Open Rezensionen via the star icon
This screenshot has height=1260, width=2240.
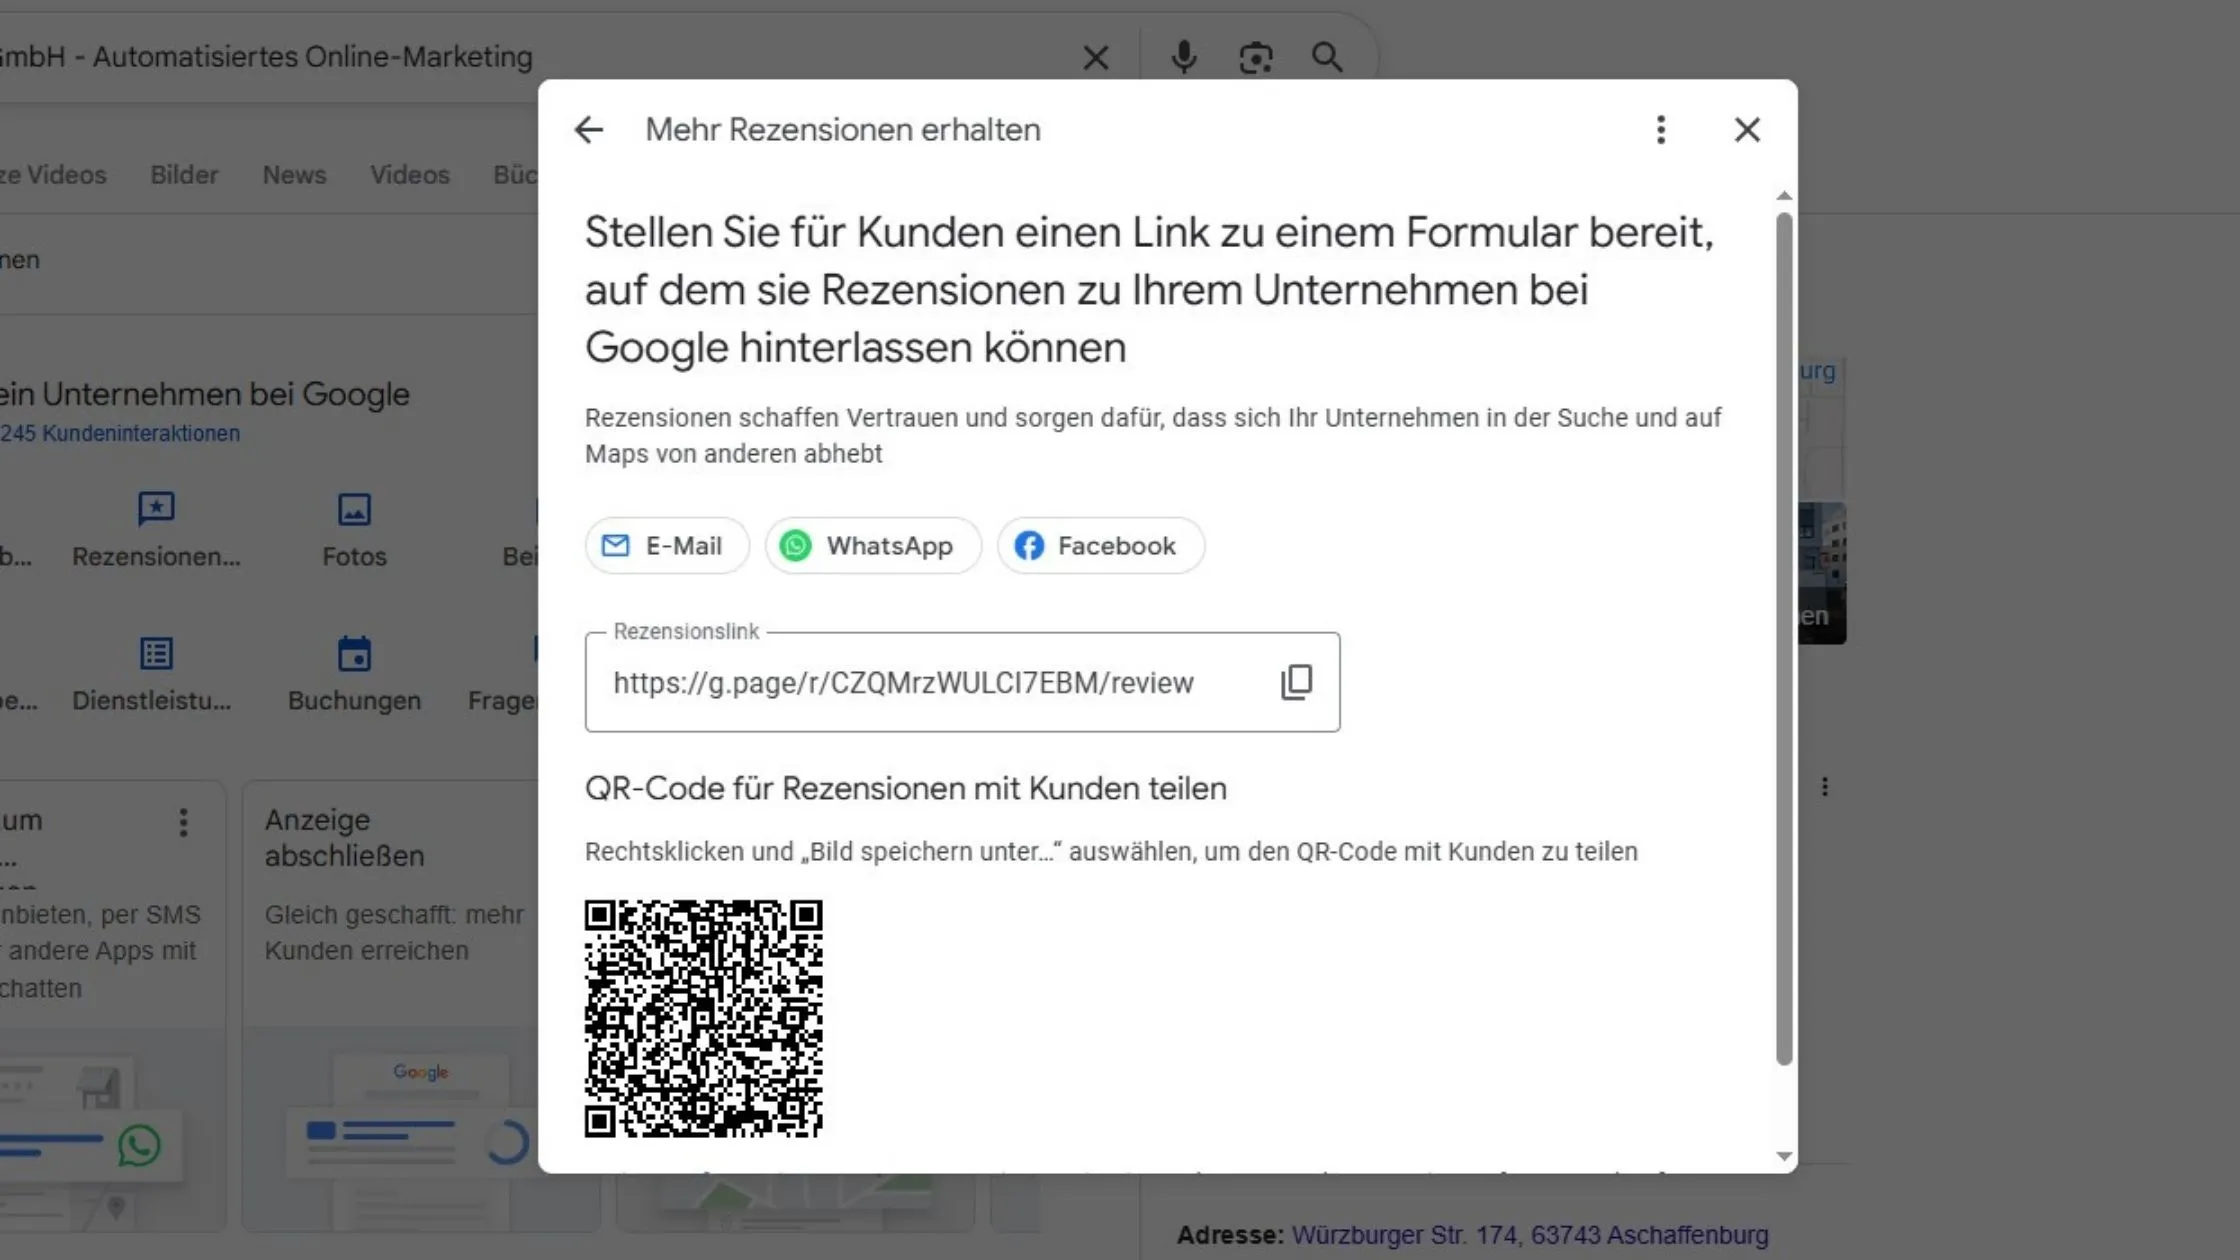click(156, 509)
